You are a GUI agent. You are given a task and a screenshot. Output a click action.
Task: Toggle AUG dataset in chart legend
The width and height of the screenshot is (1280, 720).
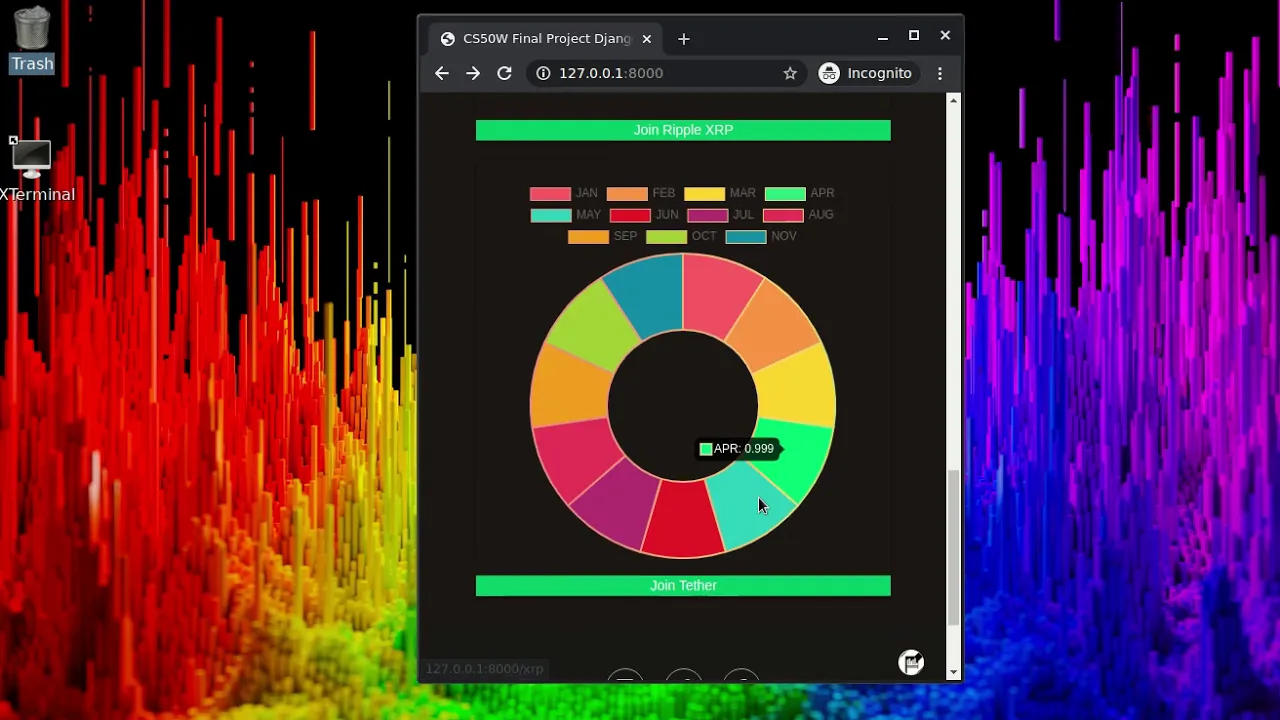tap(798, 215)
